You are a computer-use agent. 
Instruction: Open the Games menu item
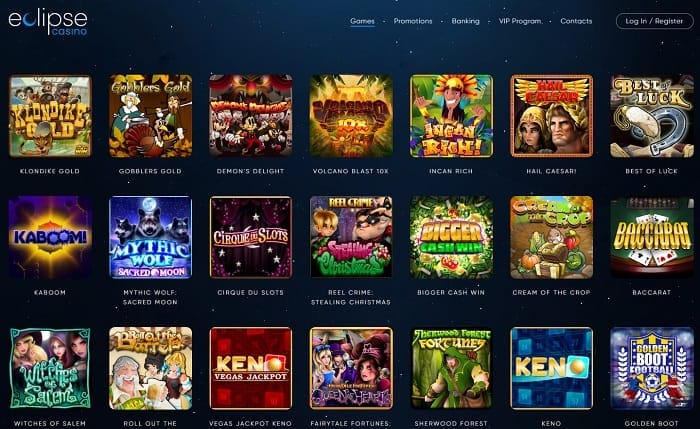[x=362, y=21]
